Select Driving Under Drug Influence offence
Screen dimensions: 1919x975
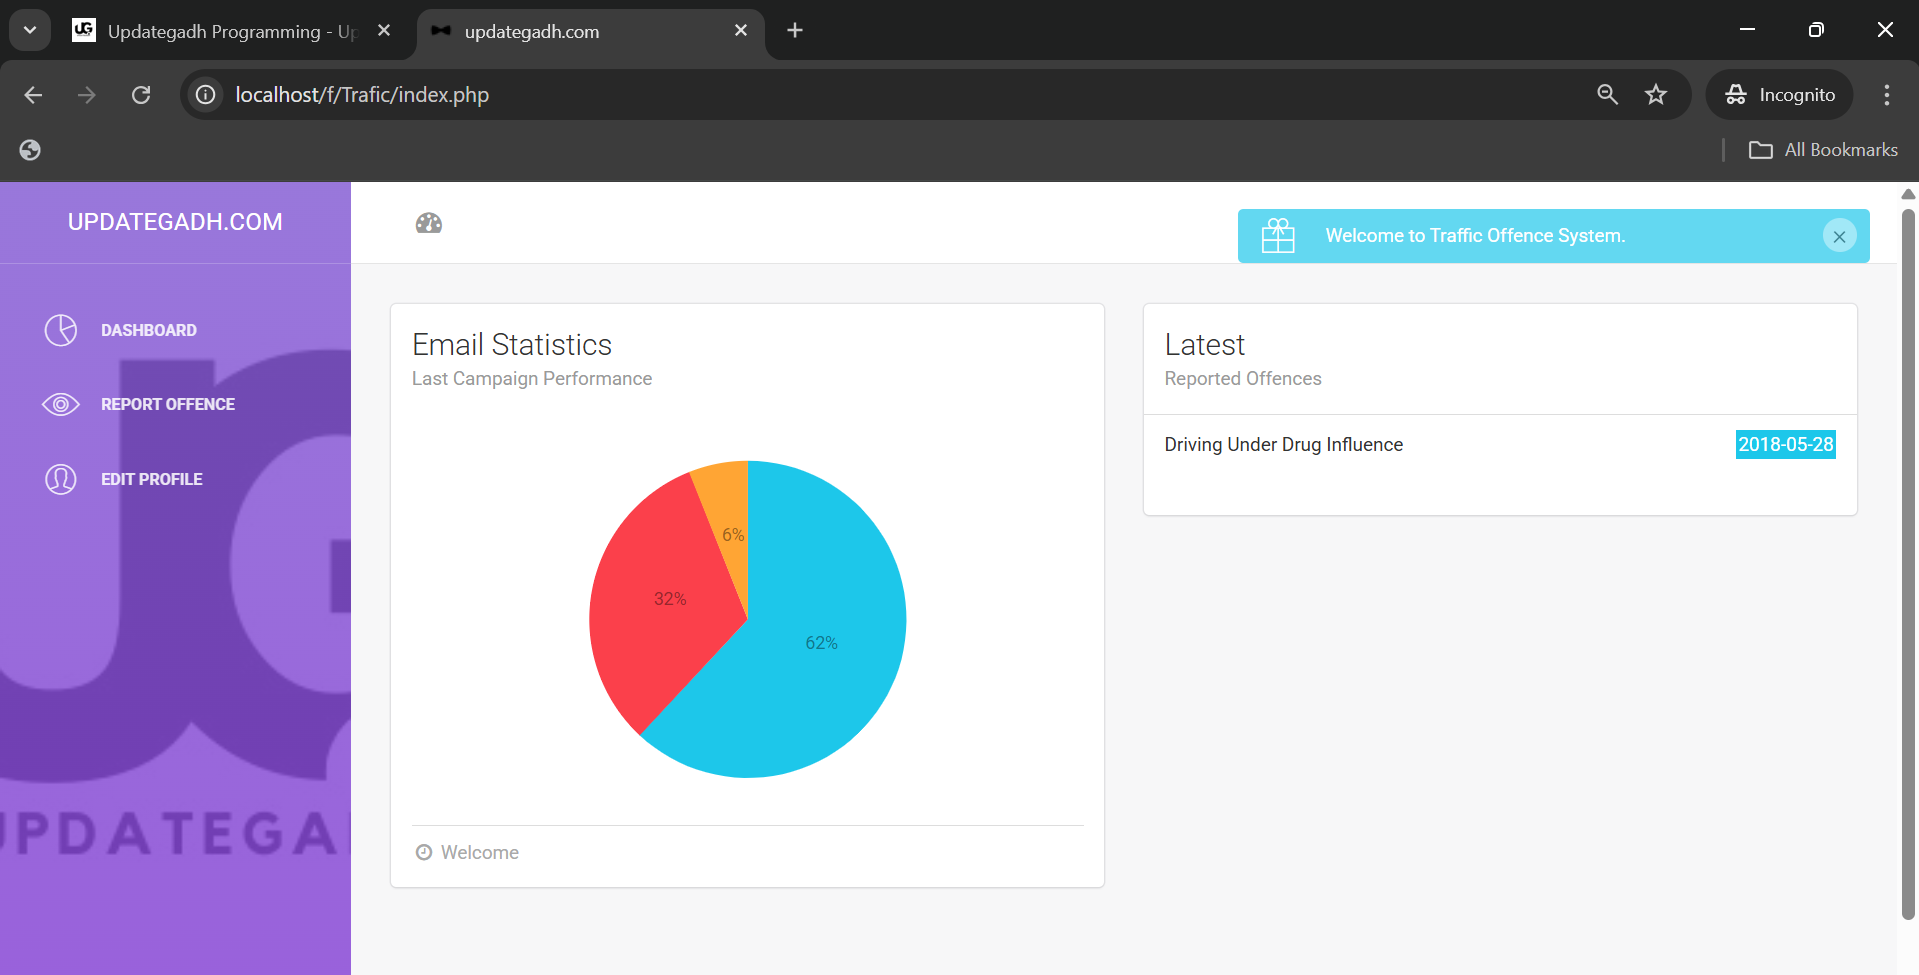coord(1283,445)
